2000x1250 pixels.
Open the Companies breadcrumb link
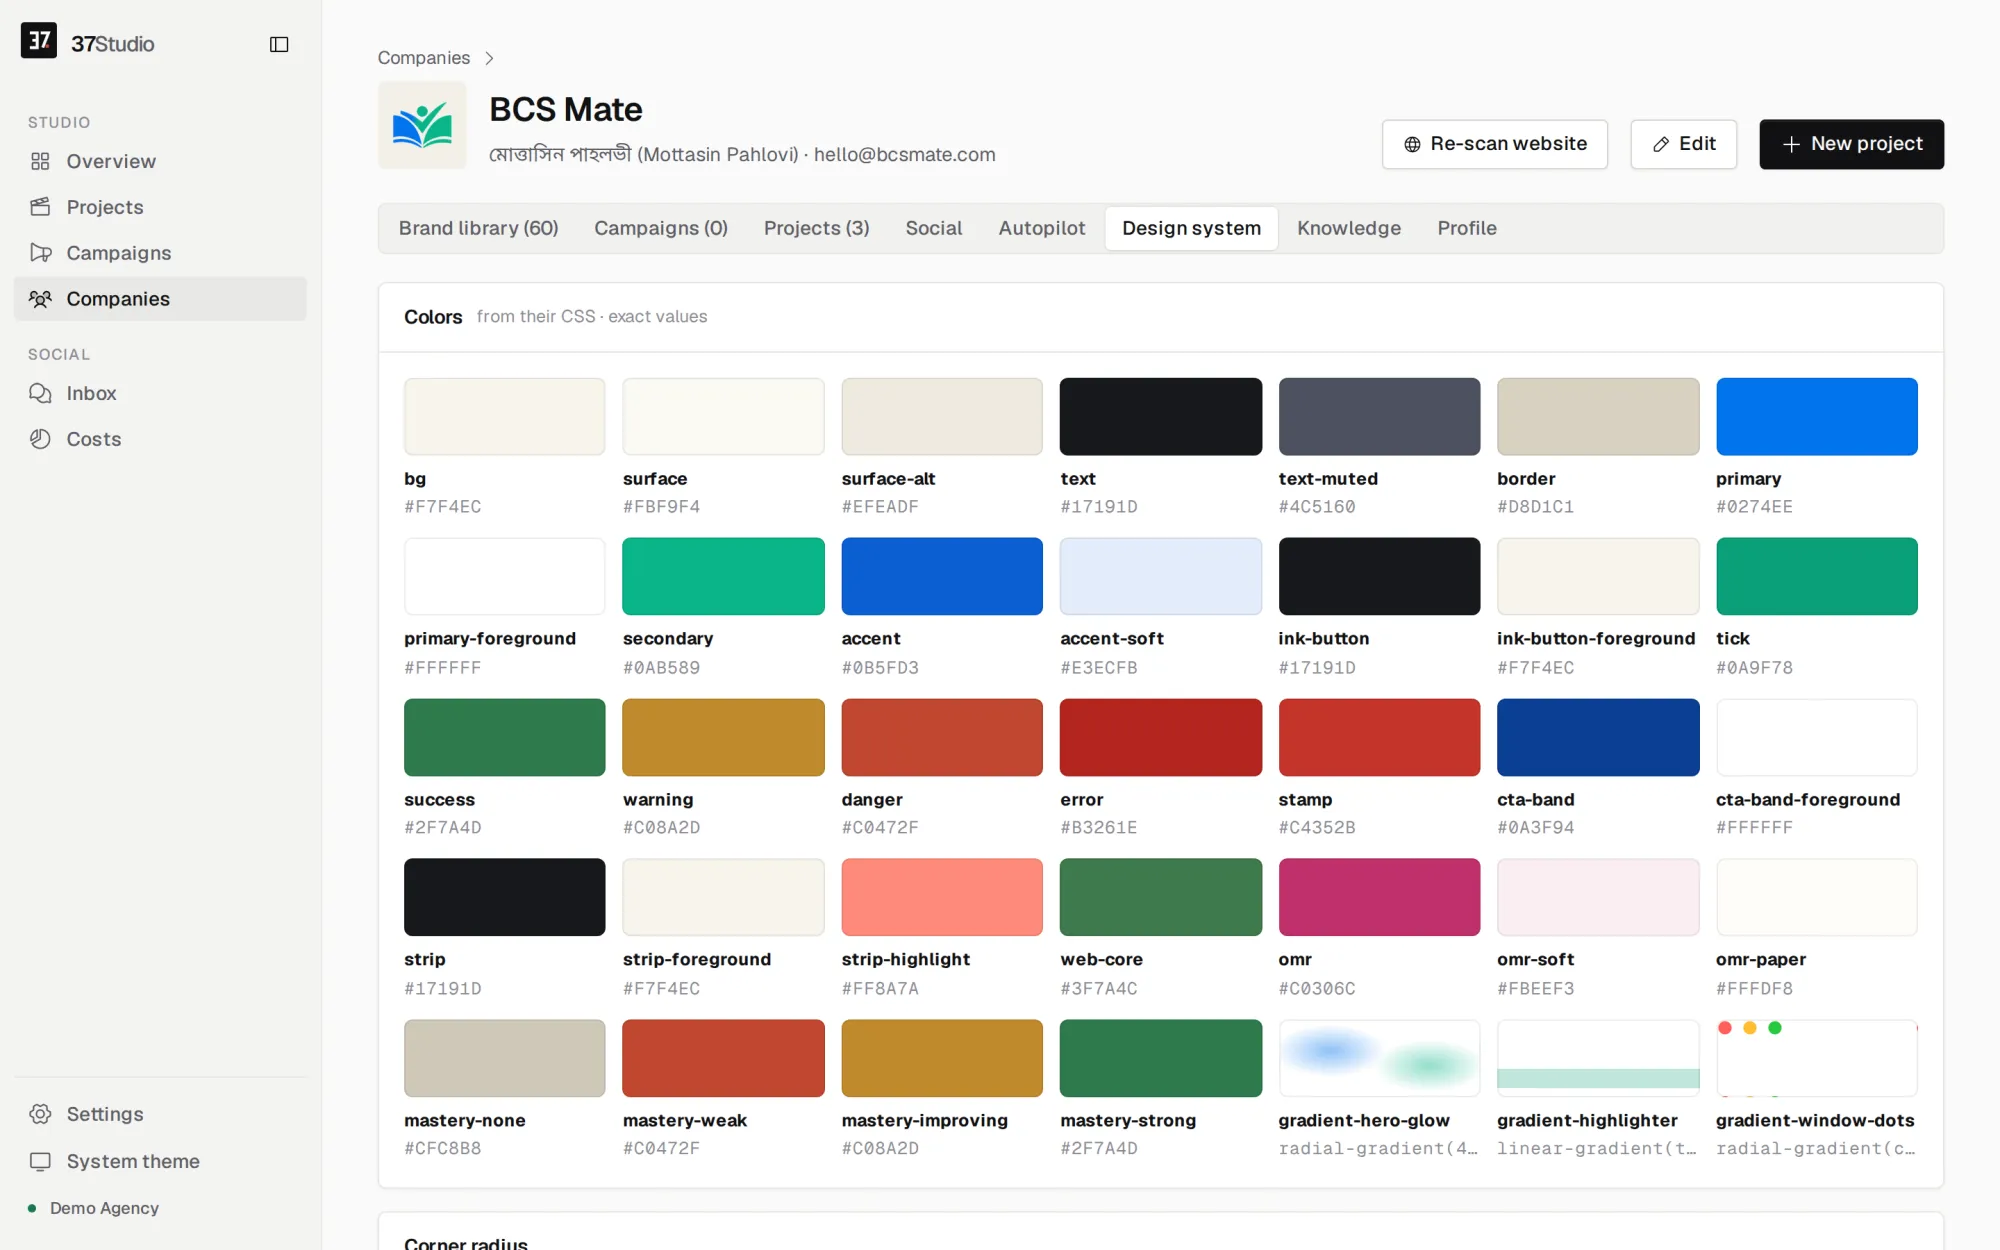tap(423, 58)
